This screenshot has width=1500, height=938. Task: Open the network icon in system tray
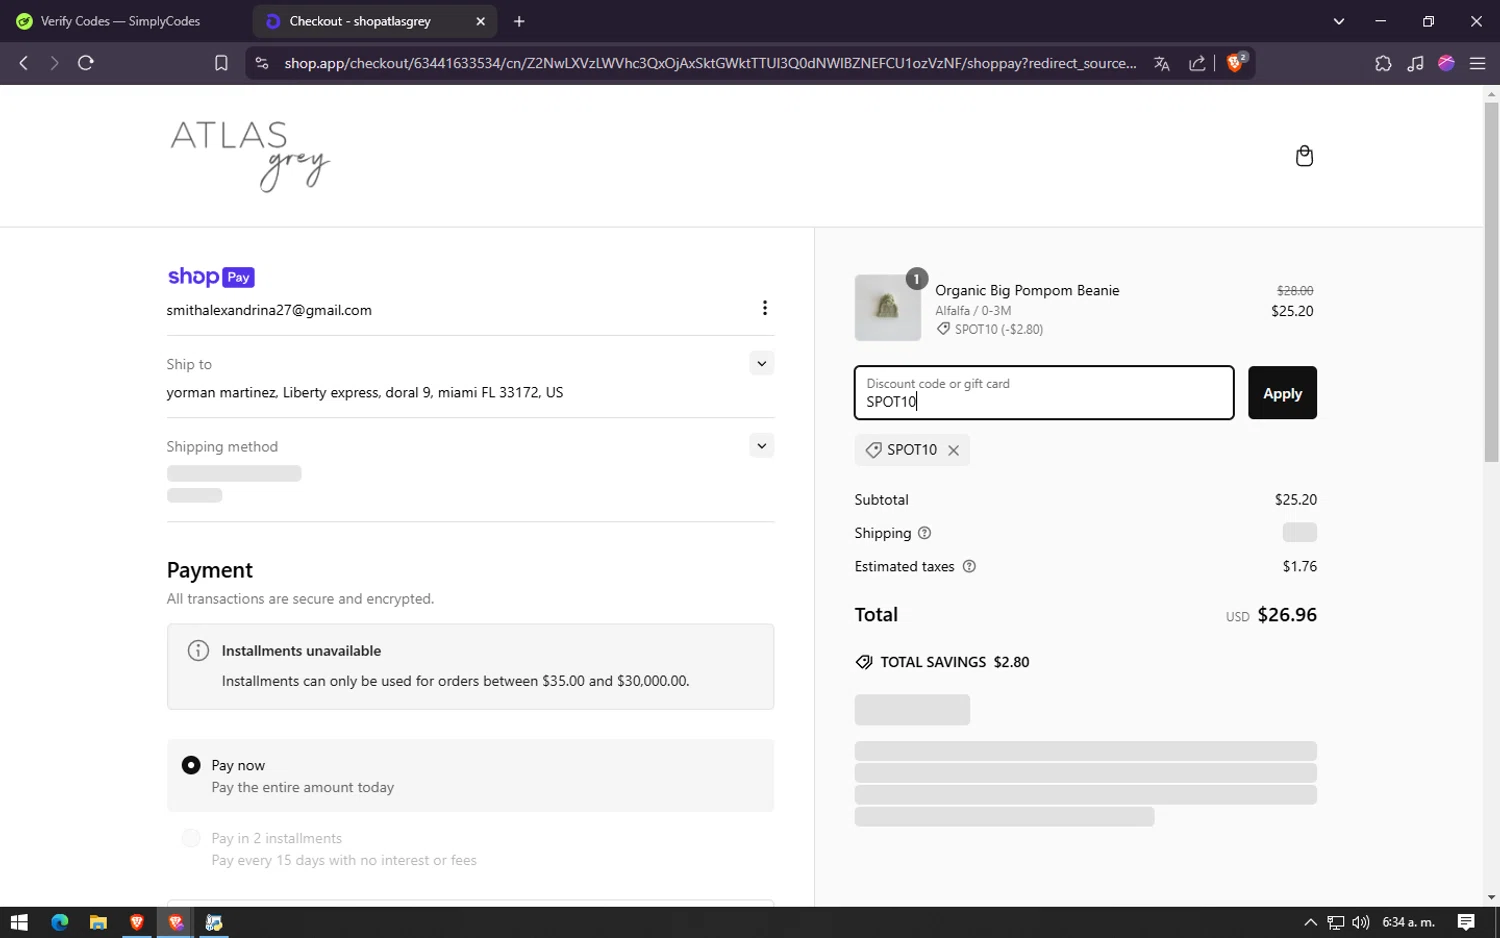tap(1336, 922)
